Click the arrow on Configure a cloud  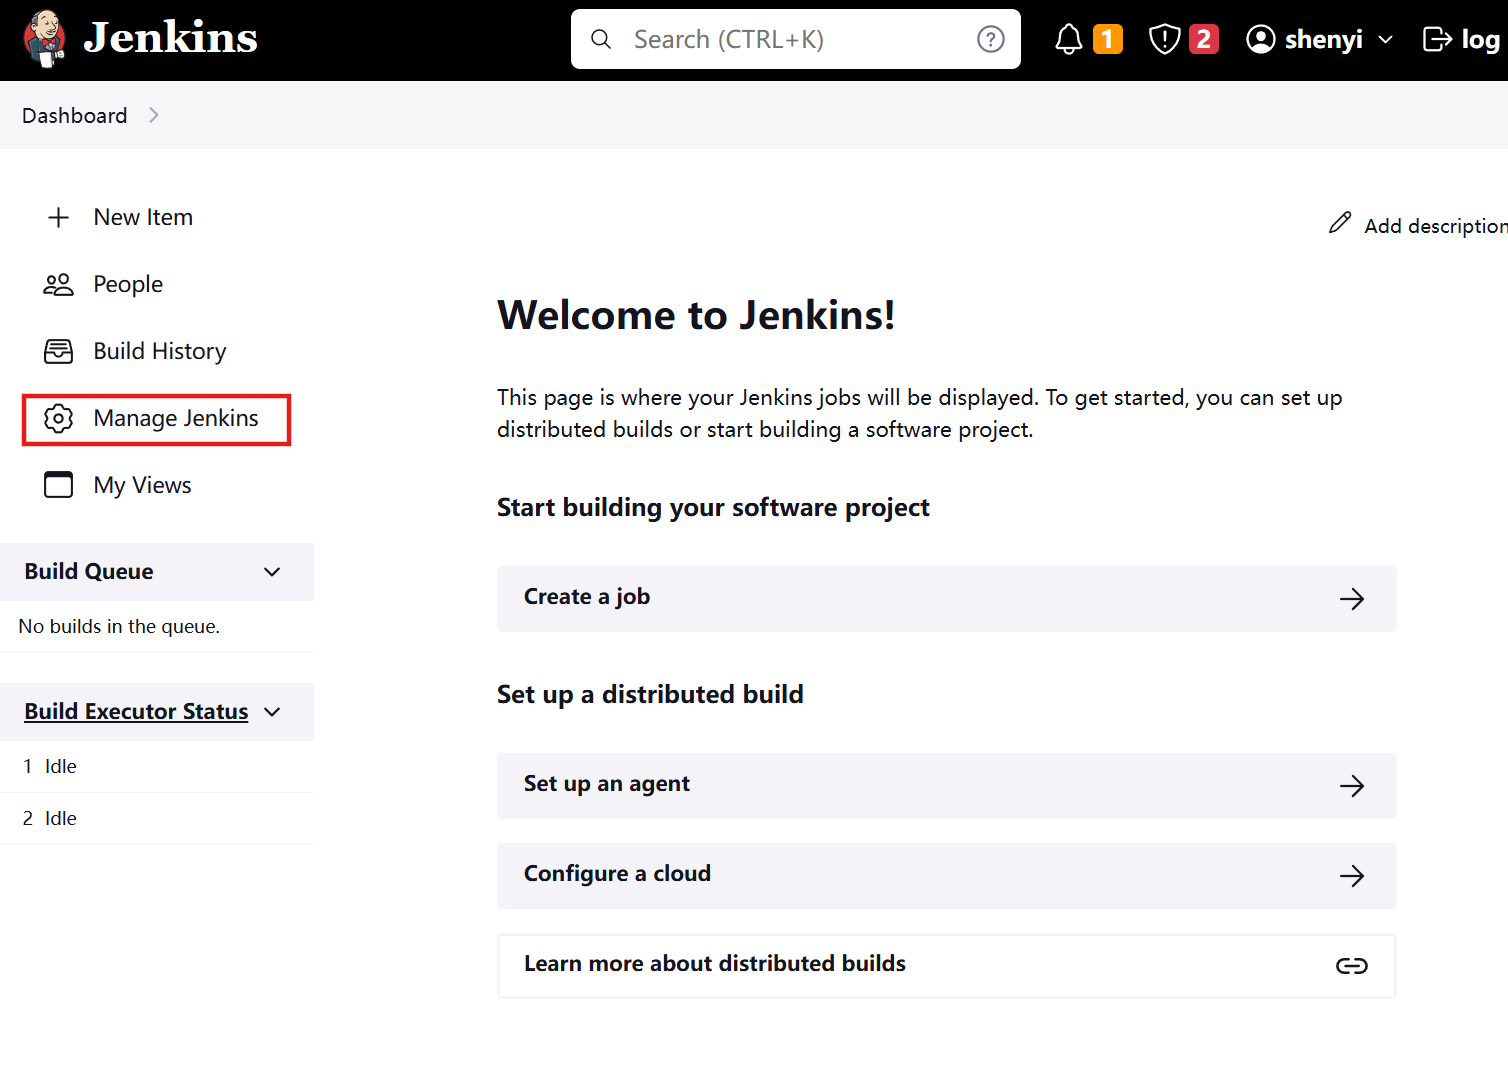tap(1352, 876)
